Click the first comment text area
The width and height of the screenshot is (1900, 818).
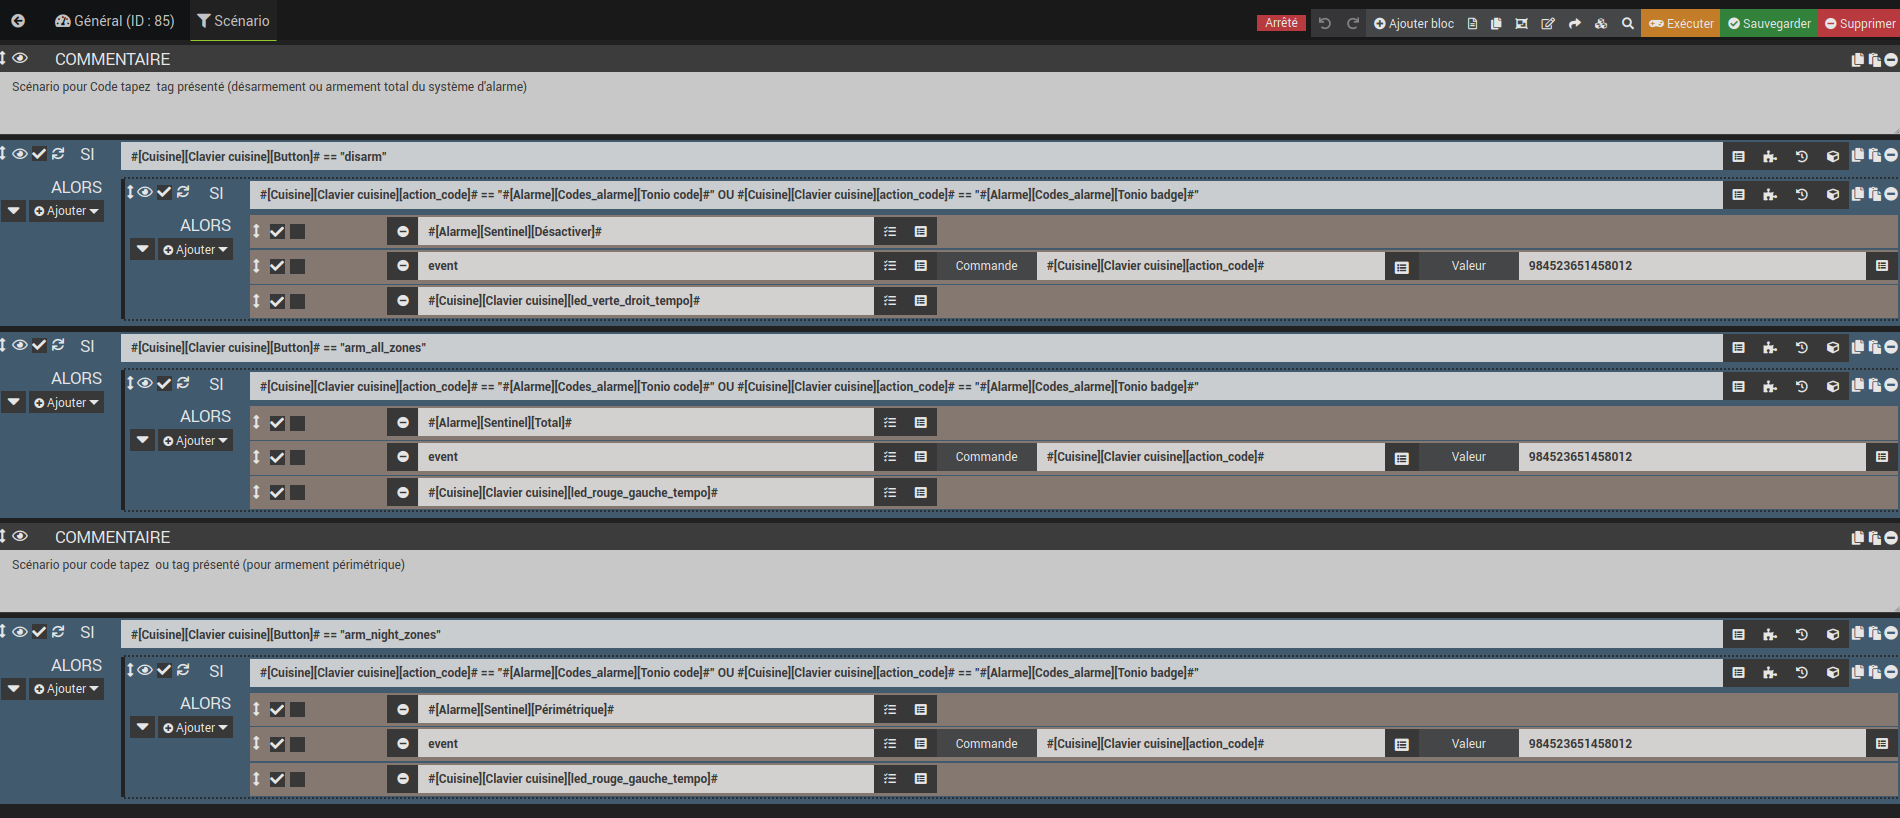pyautogui.click(x=950, y=102)
